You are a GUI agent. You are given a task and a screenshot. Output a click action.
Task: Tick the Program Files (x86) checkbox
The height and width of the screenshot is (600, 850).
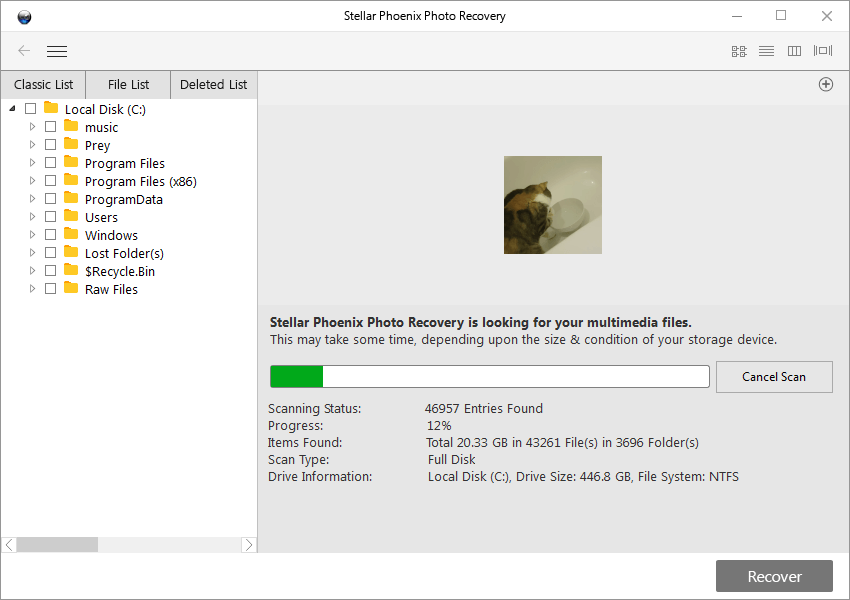(x=50, y=180)
